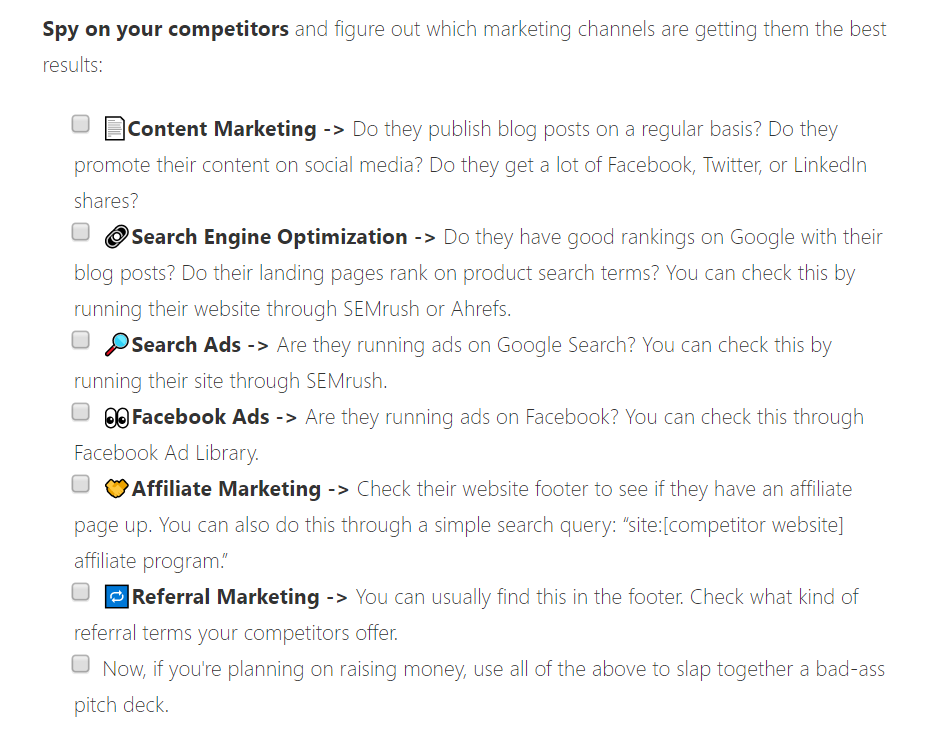Tick the checkbox beside the pitch deck item

(80, 663)
